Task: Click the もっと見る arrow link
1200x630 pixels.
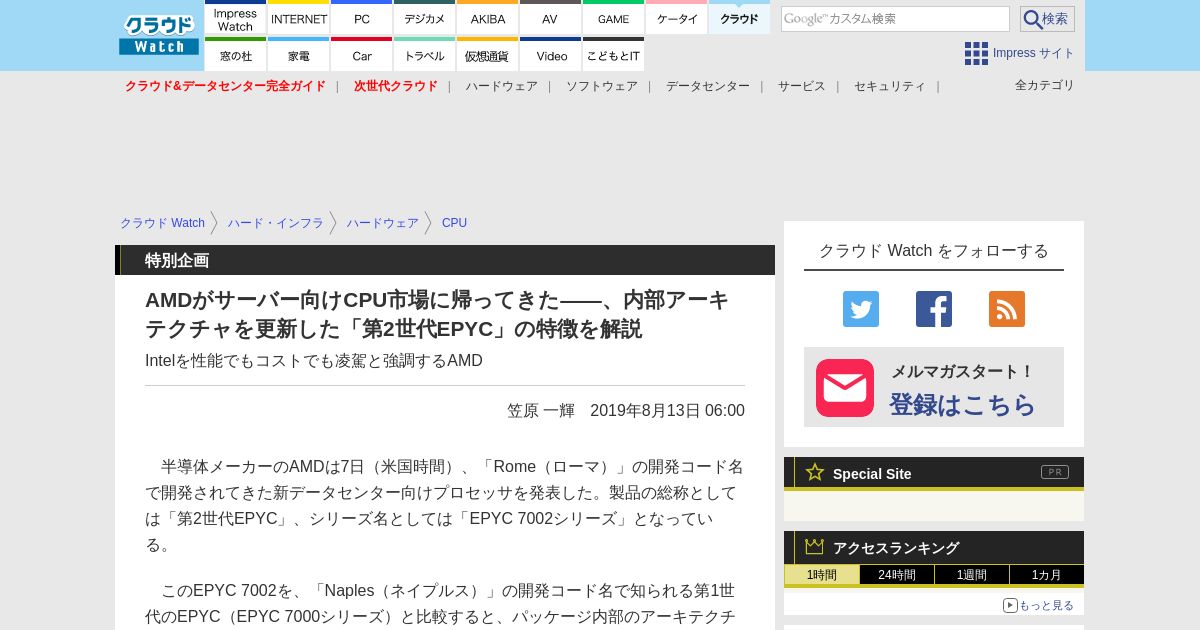Action: [1038, 605]
